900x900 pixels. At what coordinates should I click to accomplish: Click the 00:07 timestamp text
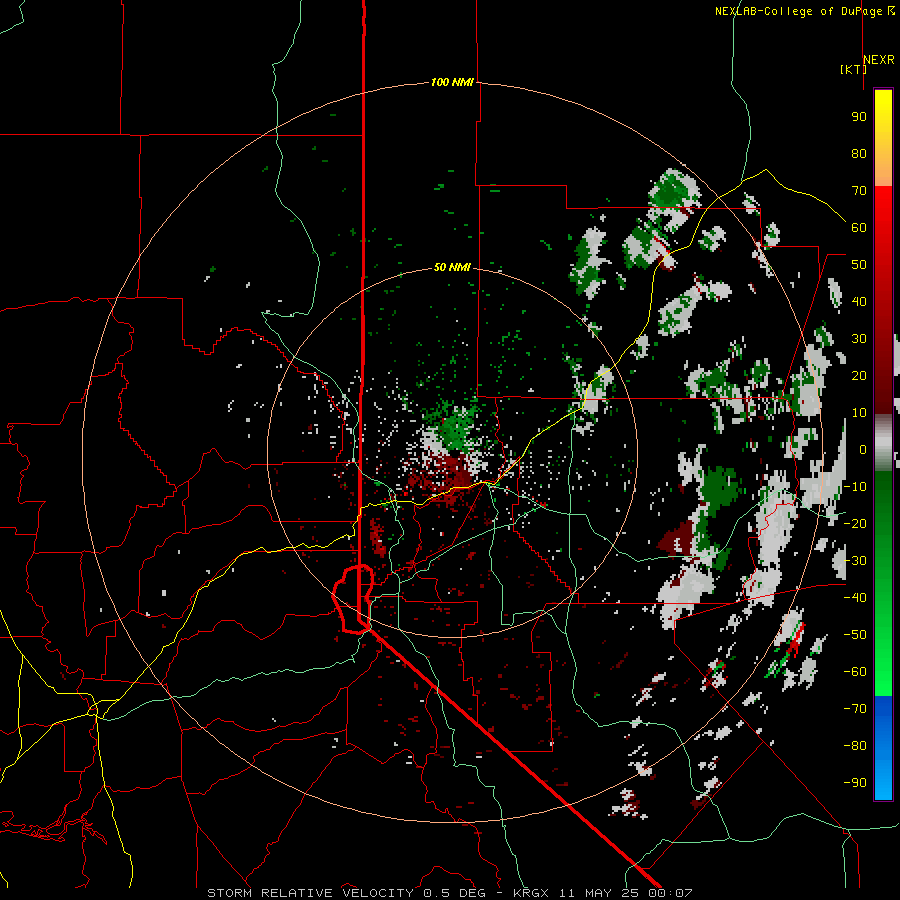(x=670, y=893)
